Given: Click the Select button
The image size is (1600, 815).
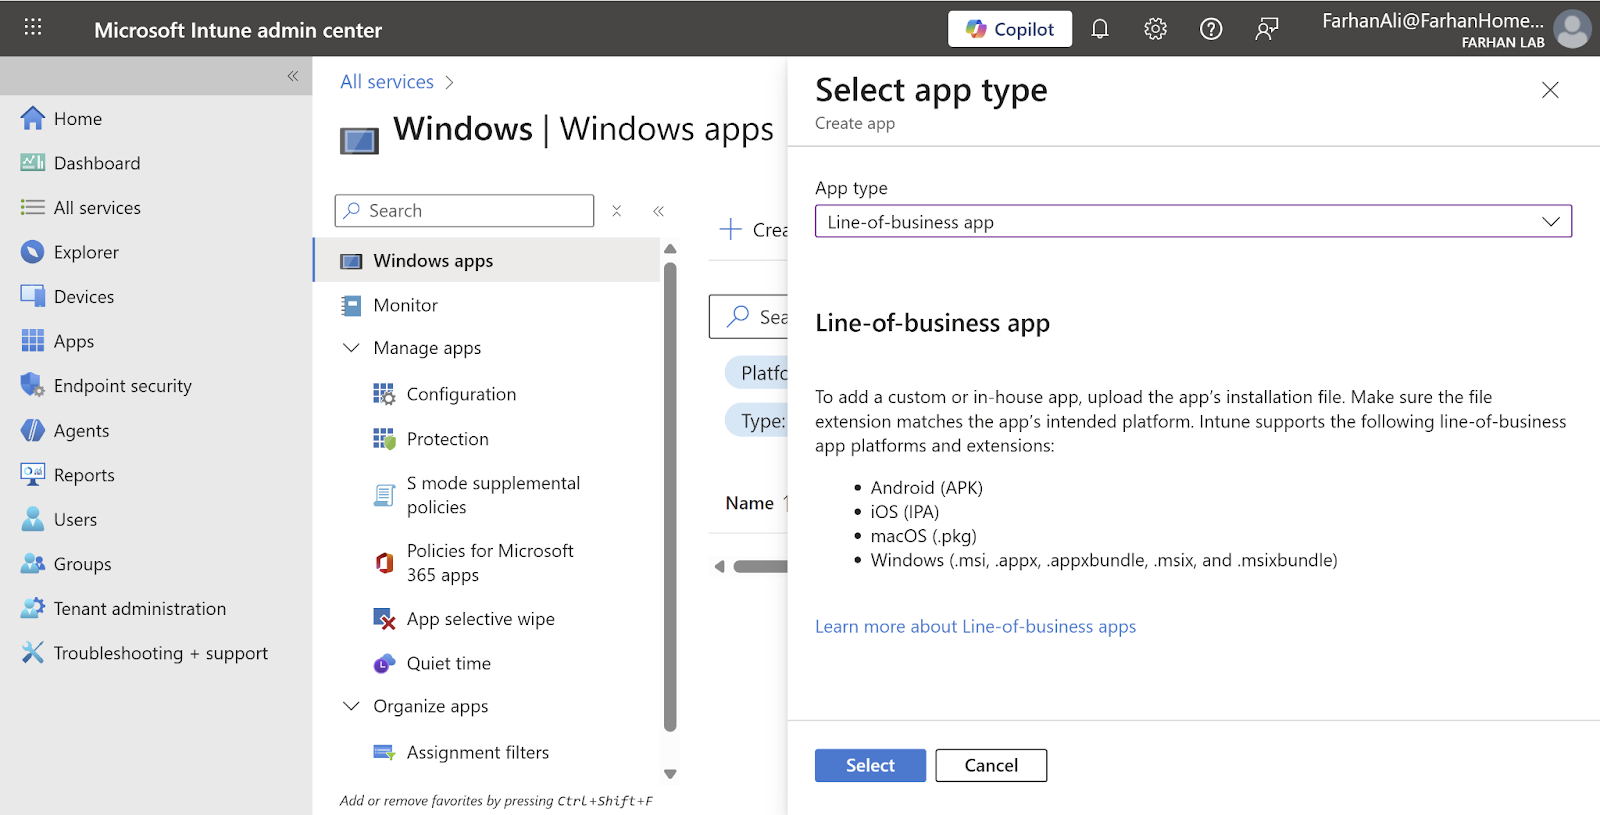Looking at the screenshot, I should coord(869,765).
